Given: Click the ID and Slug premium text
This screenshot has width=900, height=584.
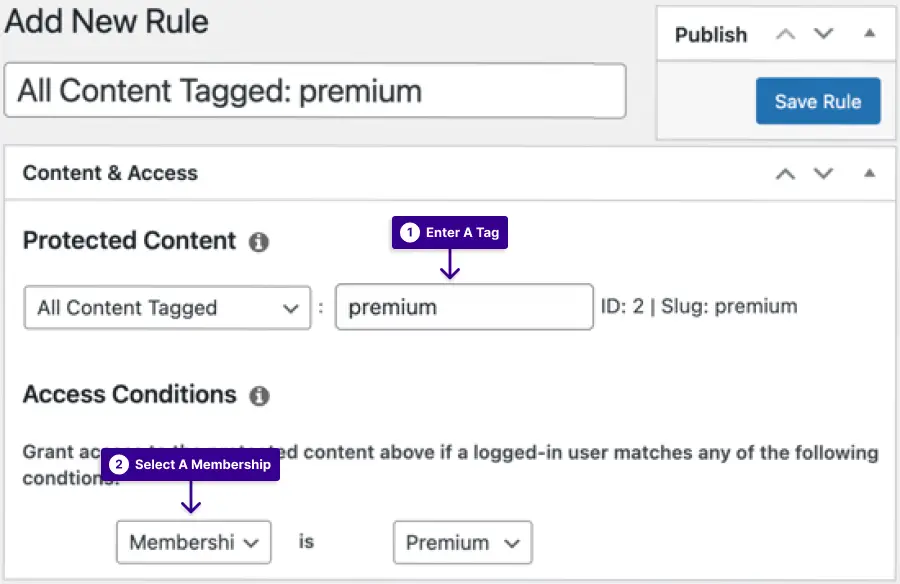Looking at the screenshot, I should [x=699, y=307].
